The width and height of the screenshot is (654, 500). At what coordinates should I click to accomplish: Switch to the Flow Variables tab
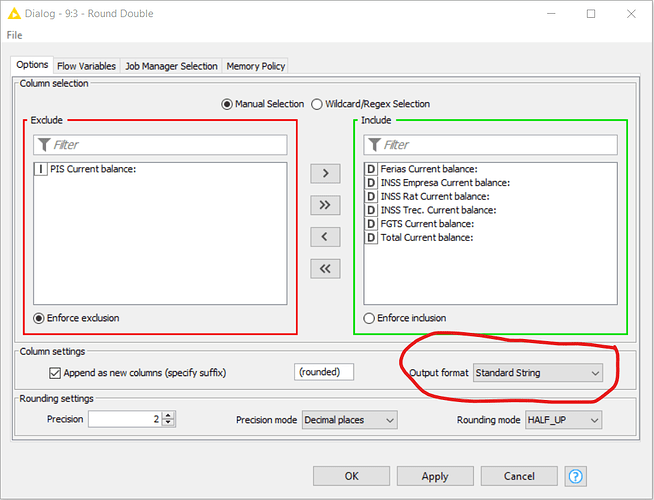86,66
